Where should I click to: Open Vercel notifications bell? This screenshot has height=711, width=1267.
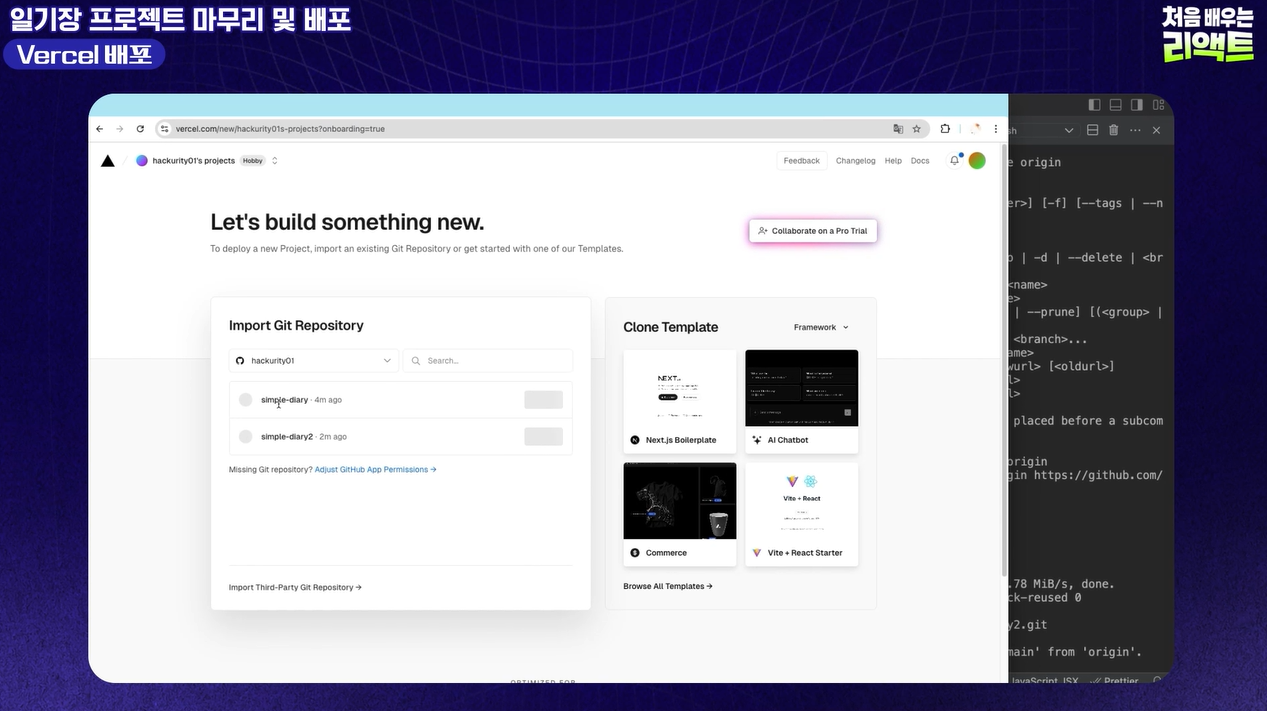pos(955,160)
